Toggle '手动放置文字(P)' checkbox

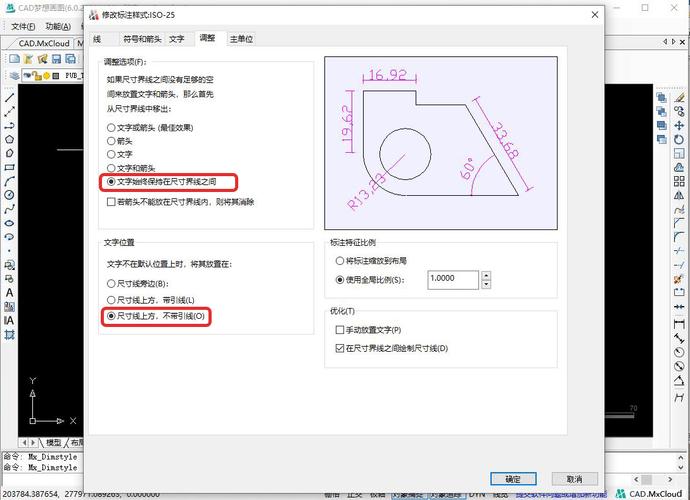(x=368, y=330)
